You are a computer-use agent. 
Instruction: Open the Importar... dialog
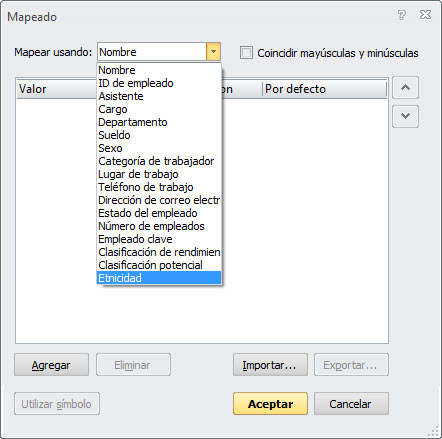[270, 365]
